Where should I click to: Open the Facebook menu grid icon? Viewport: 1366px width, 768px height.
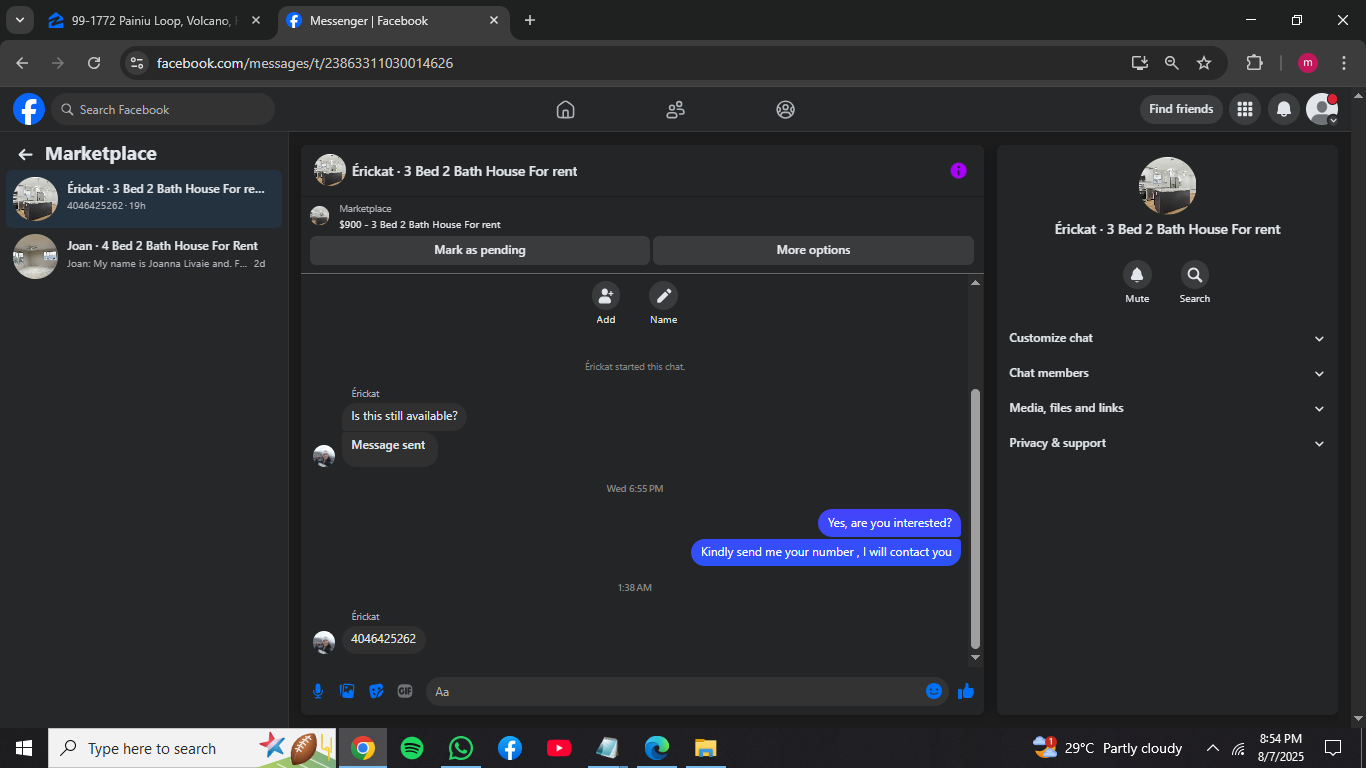1245,109
